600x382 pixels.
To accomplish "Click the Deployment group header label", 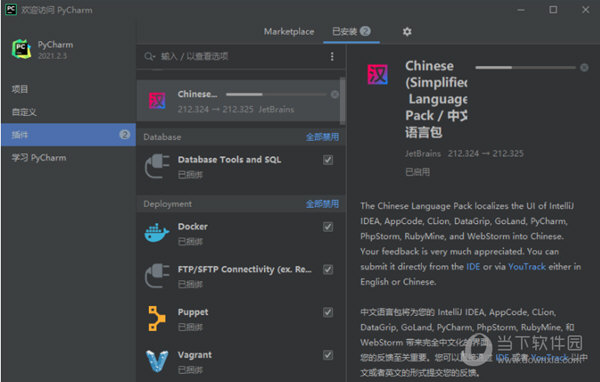I will (168, 204).
